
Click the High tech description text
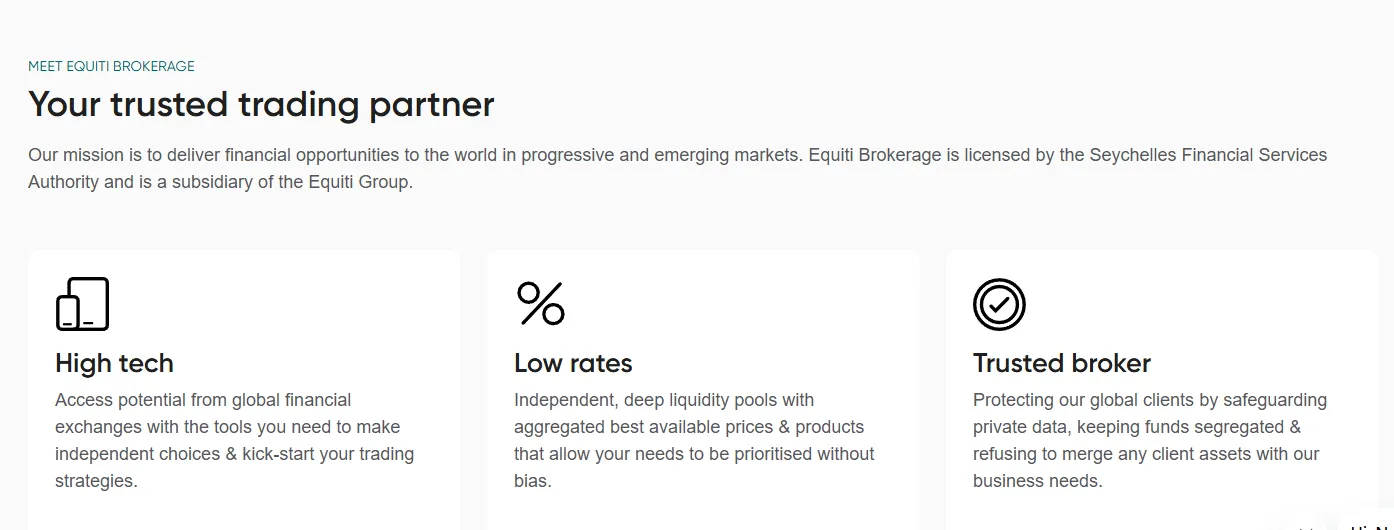click(x=235, y=440)
